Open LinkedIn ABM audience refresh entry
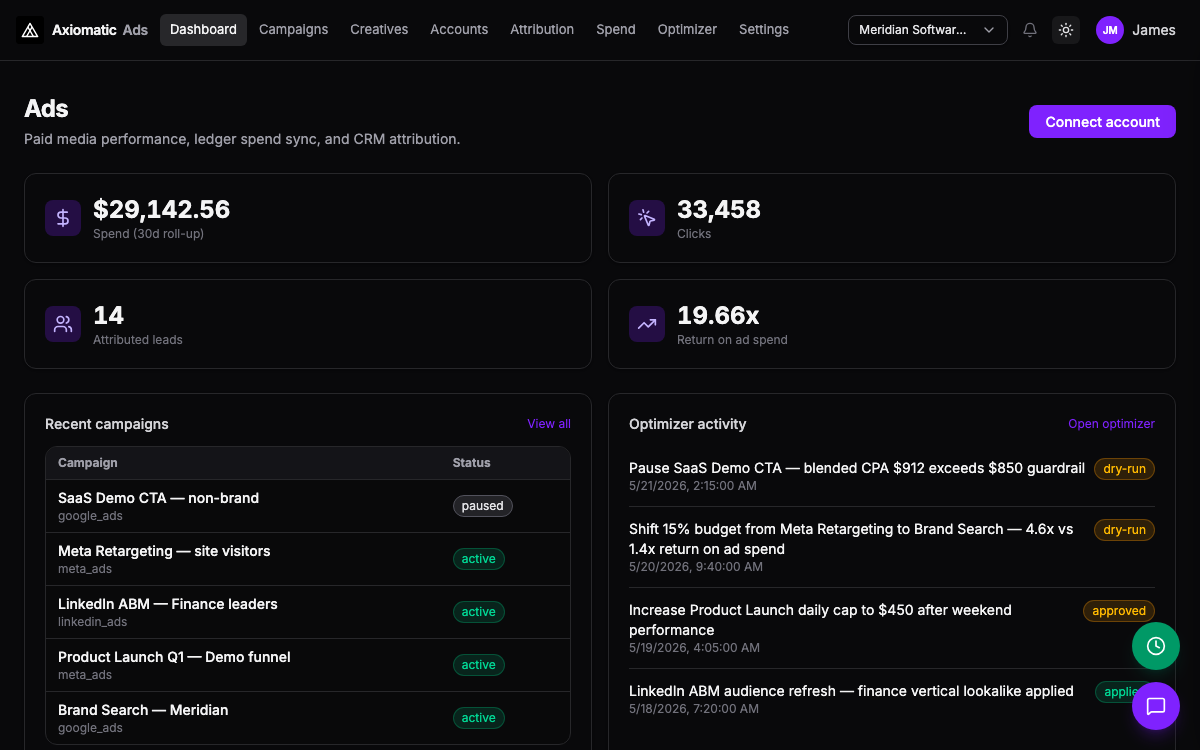1200x750 pixels. [892, 699]
